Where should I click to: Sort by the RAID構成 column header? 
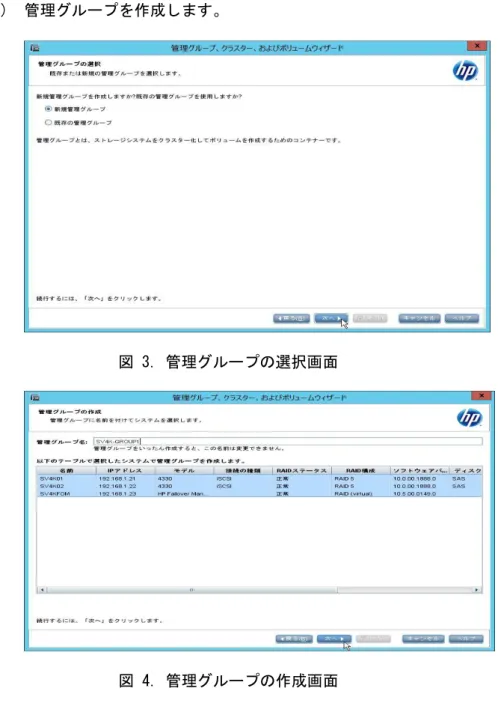point(361,470)
